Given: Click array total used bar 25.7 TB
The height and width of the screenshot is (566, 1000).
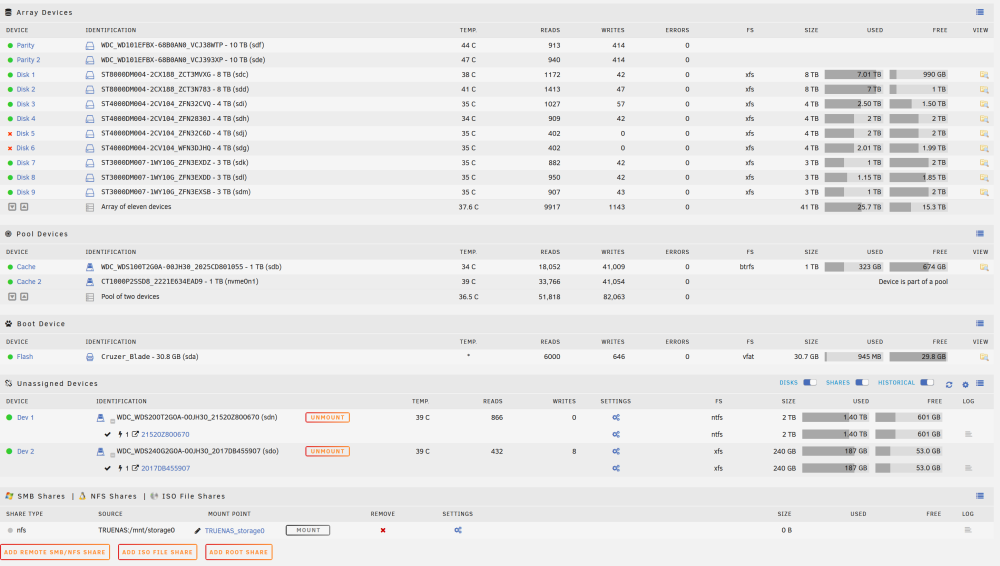Looking at the screenshot, I should (x=853, y=207).
